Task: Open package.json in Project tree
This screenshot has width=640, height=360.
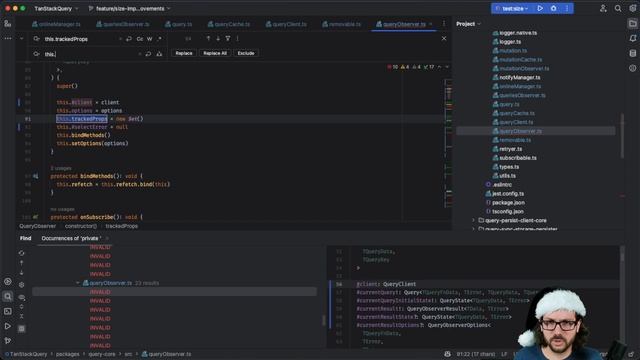Action: click(508, 202)
